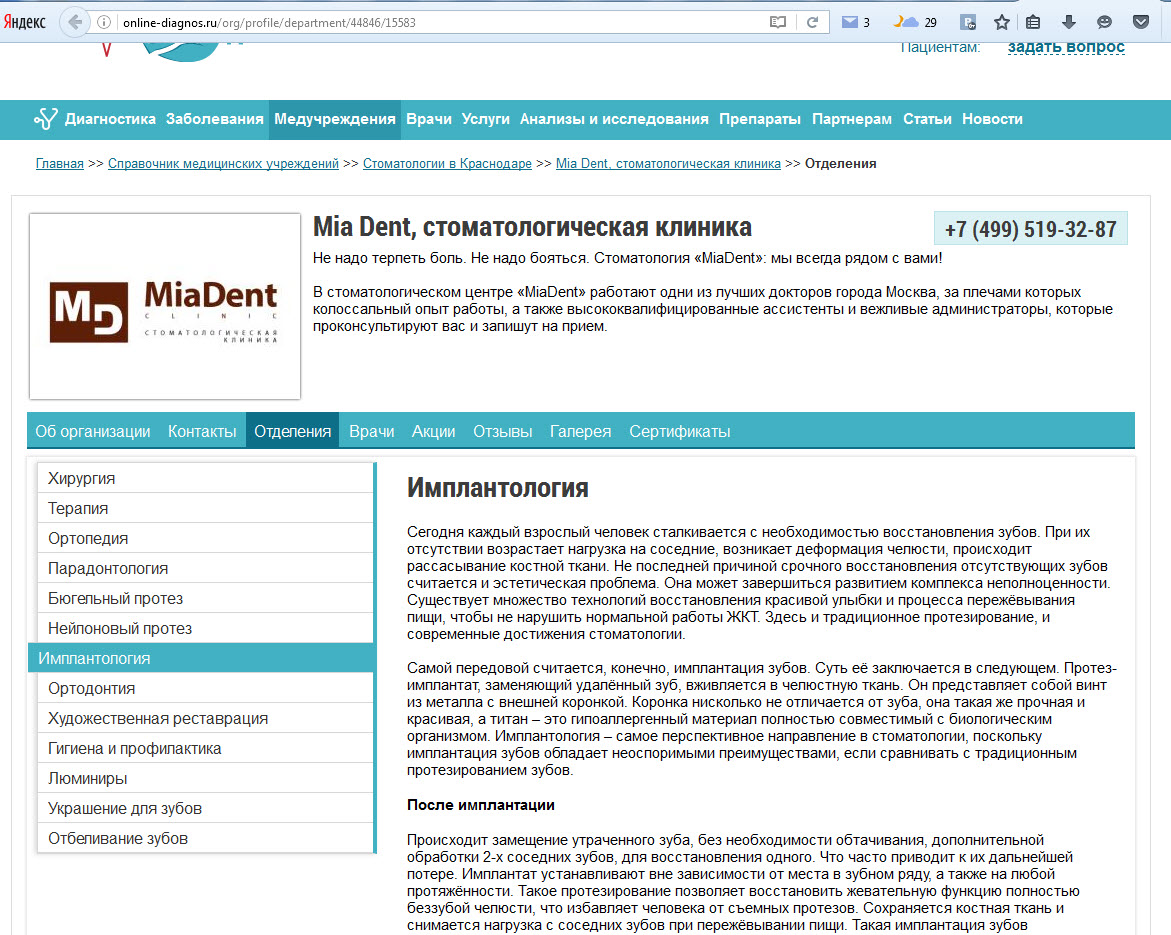The height and width of the screenshot is (935, 1171).
Task: Switch to Акции tab
Action: tap(433, 431)
